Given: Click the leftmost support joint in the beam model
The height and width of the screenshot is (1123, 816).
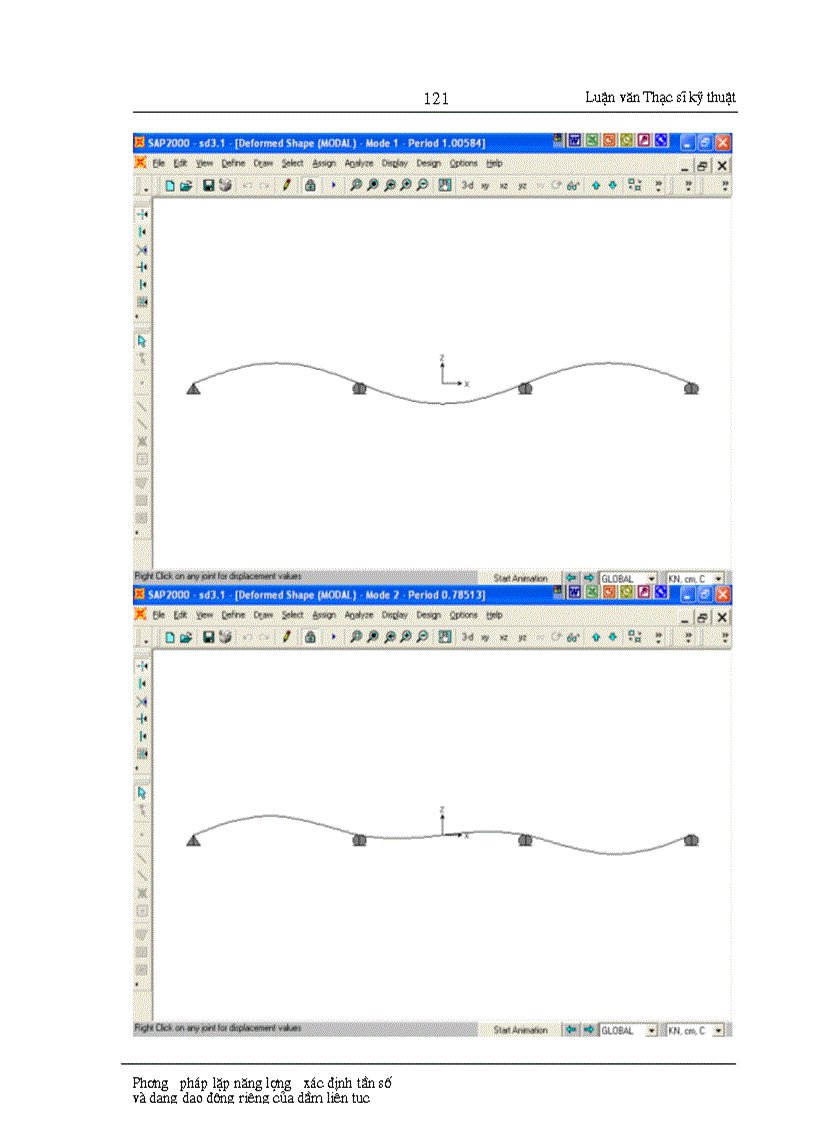Looking at the screenshot, I should point(193,387).
